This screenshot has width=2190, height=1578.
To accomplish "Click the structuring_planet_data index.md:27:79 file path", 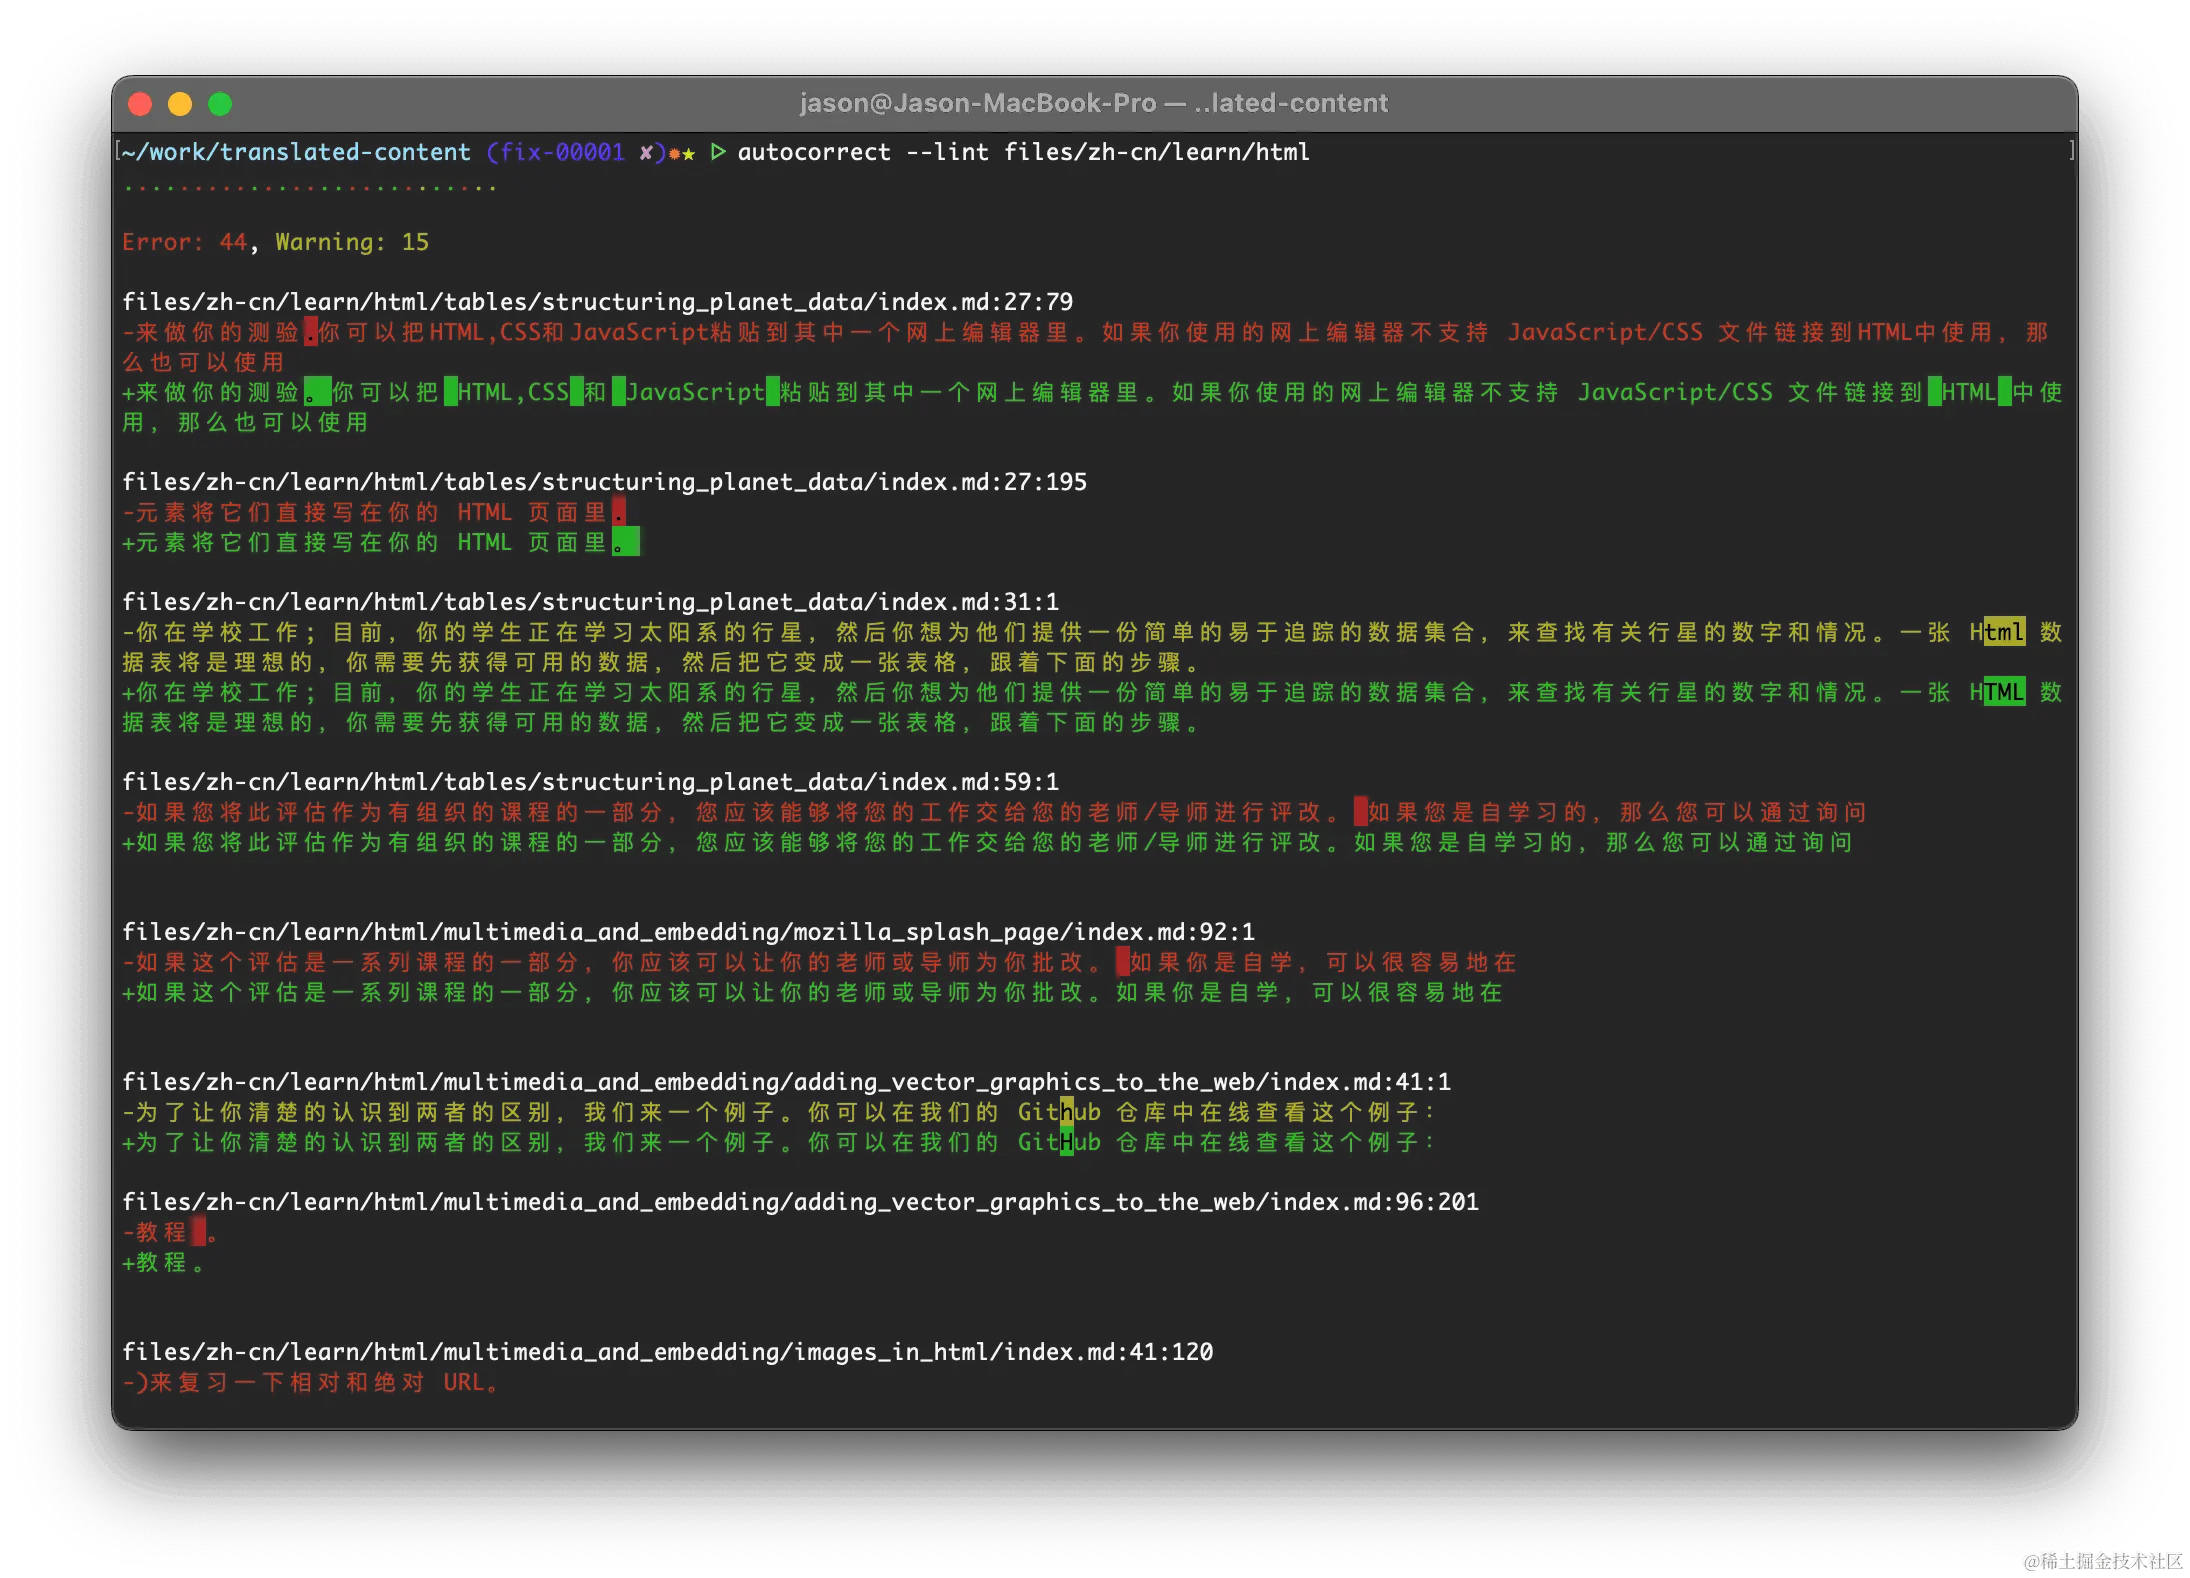I will 597,302.
